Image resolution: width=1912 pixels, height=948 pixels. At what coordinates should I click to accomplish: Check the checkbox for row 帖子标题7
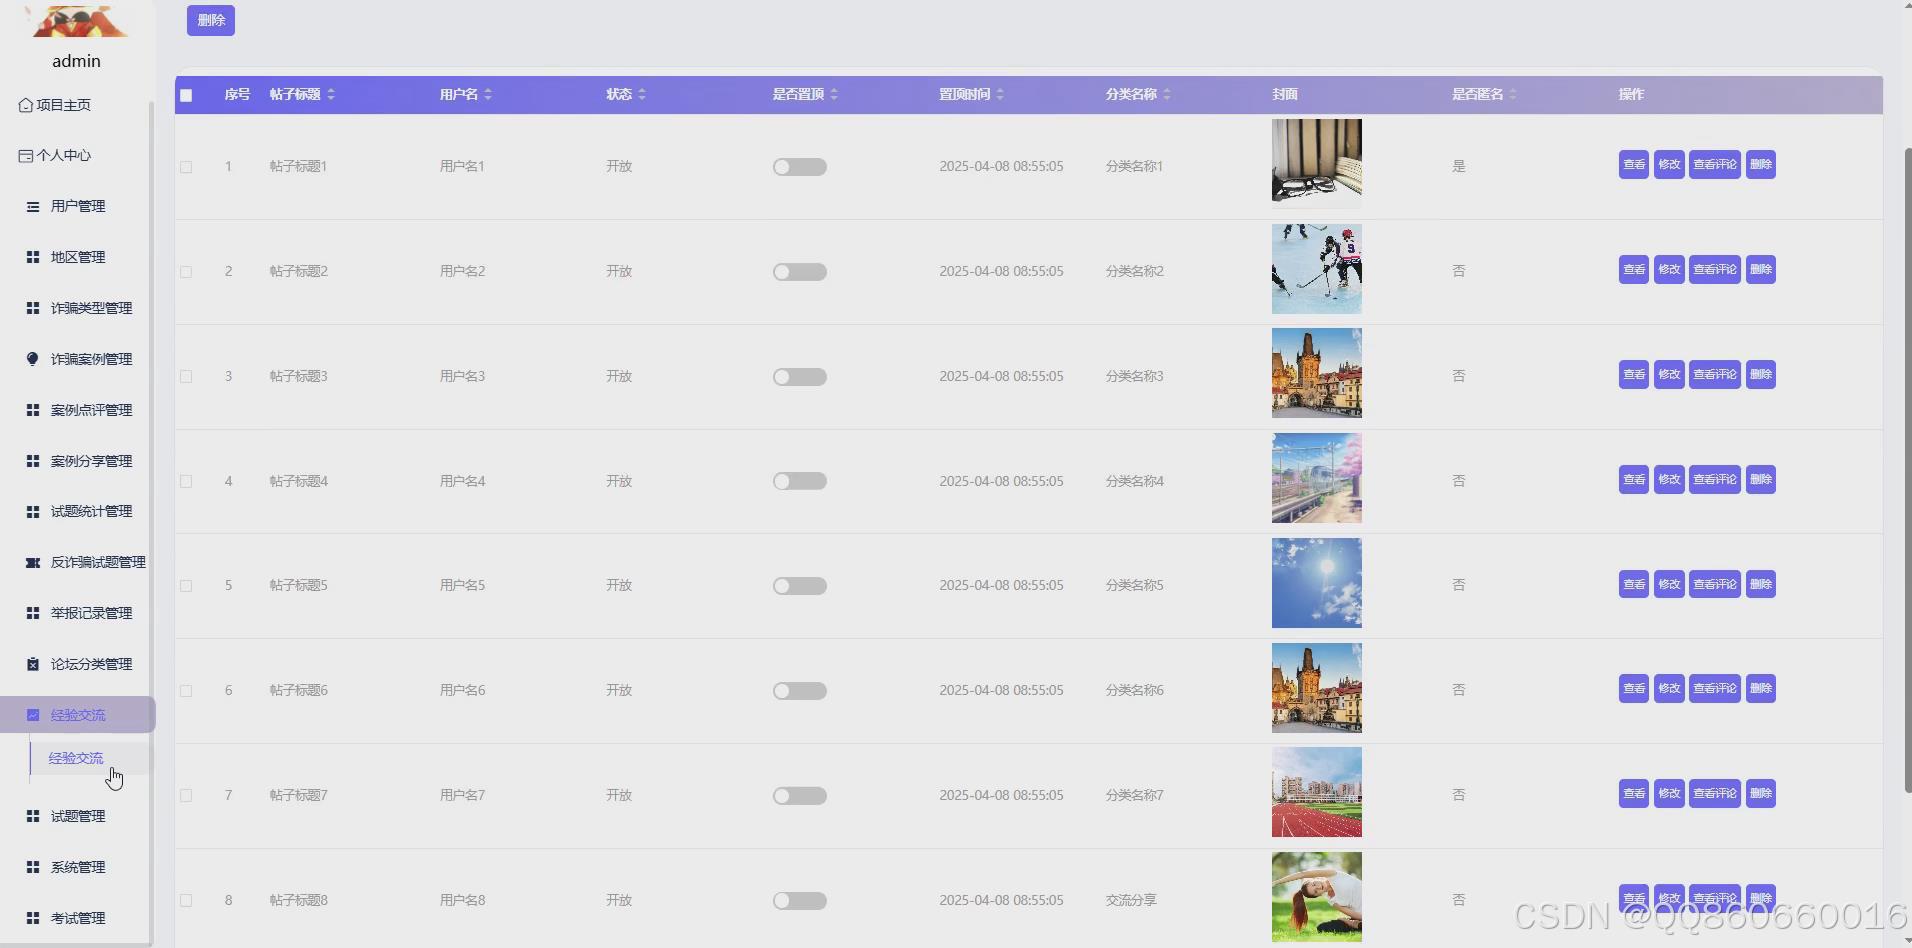click(186, 796)
